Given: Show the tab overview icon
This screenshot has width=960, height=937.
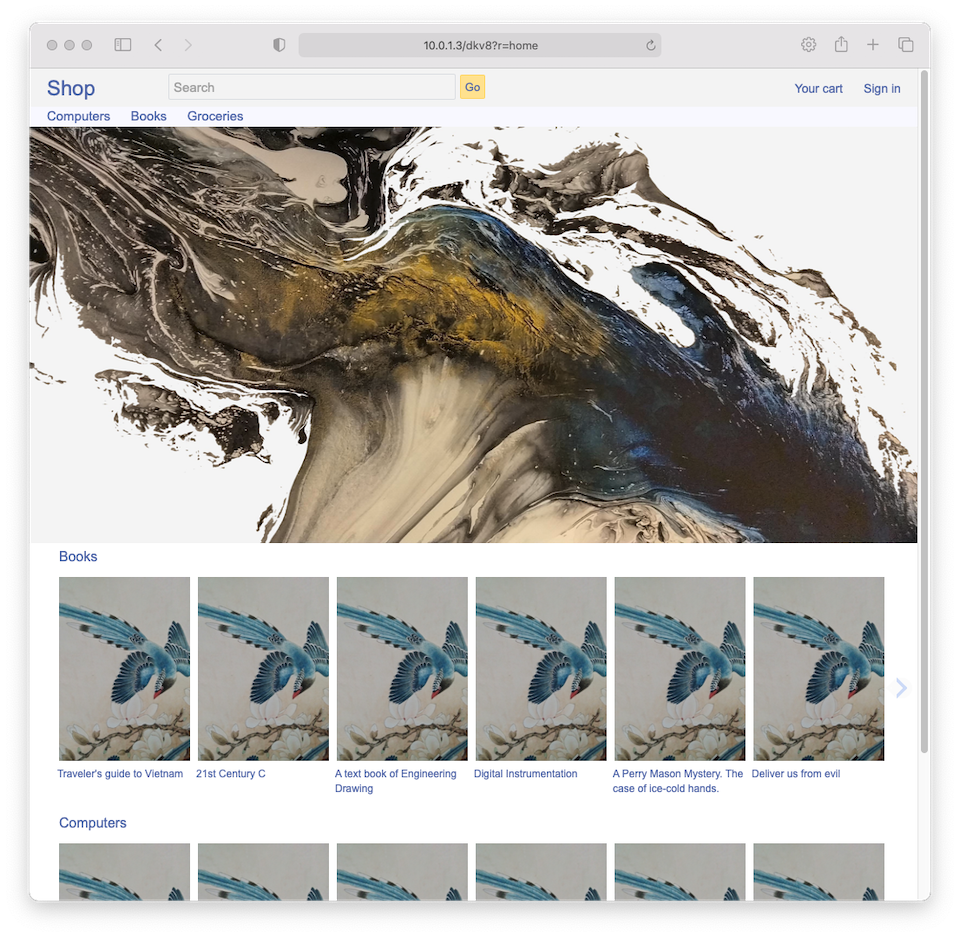Looking at the screenshot, I should 906,45.
